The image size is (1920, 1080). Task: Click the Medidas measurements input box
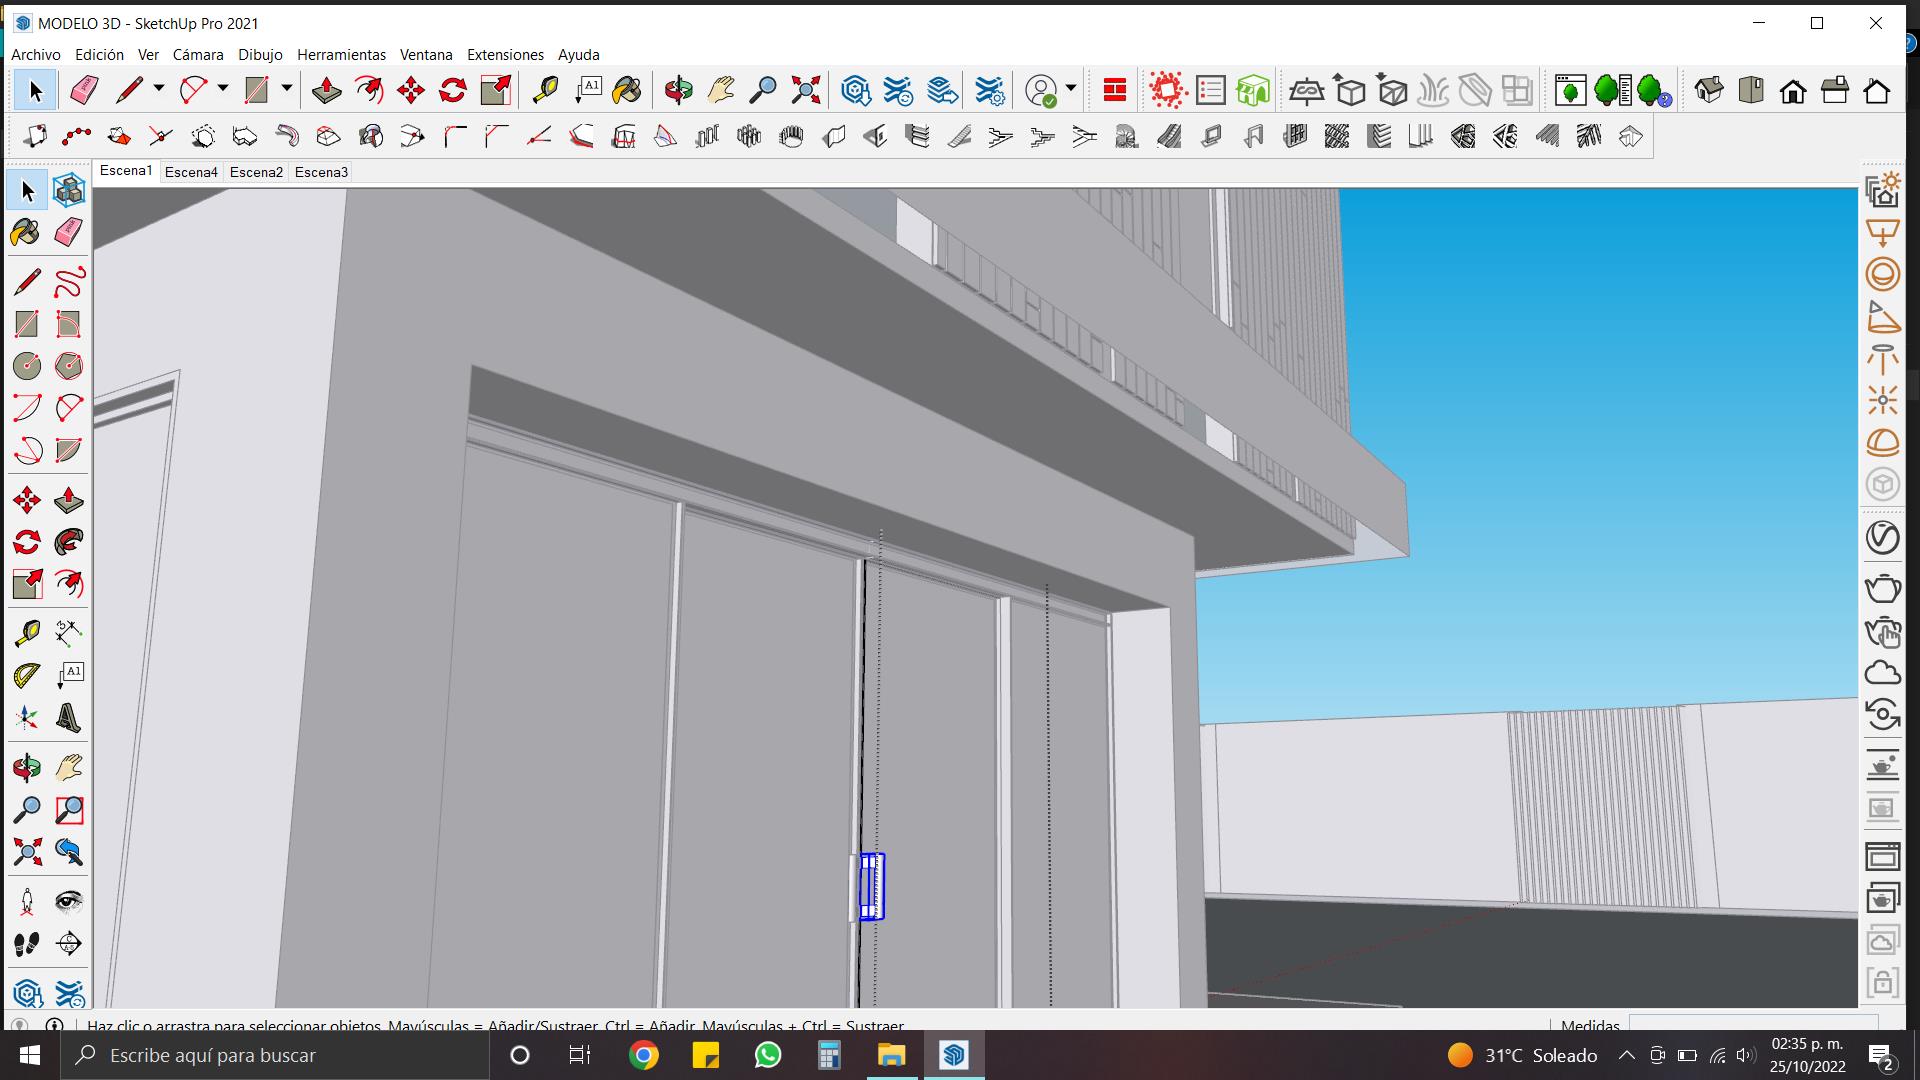1752,1024
